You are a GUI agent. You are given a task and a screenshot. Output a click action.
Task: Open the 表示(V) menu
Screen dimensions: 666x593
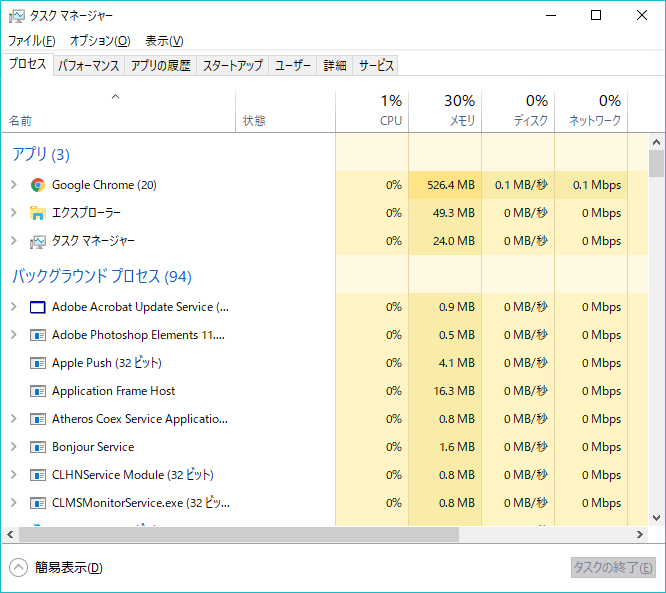pyautogui.click(x=164, y=41)
